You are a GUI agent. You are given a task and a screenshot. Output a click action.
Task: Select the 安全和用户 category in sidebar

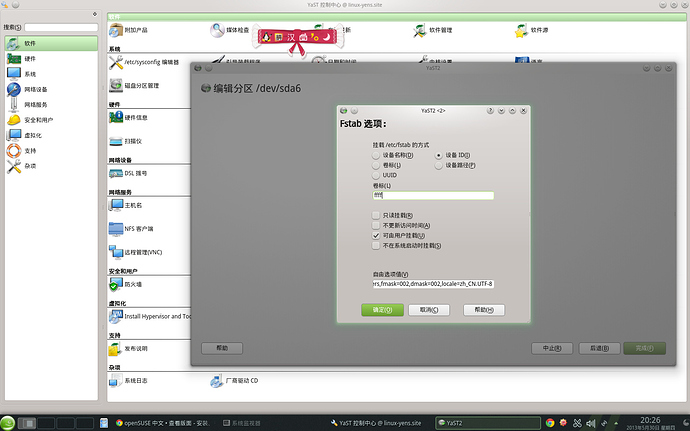click(x=51, y=120)
